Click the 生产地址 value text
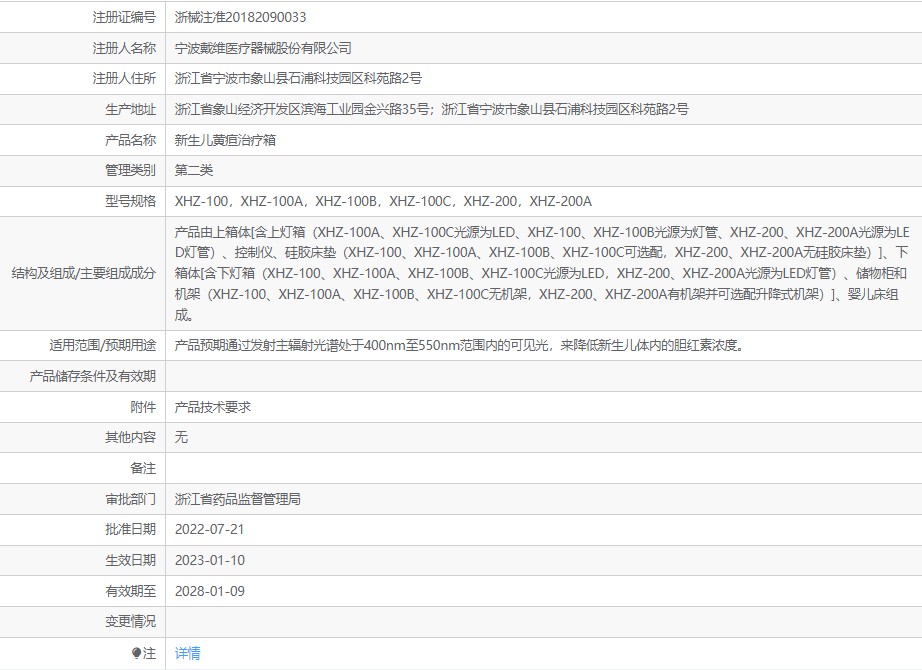922x670 pixels. 432,109
